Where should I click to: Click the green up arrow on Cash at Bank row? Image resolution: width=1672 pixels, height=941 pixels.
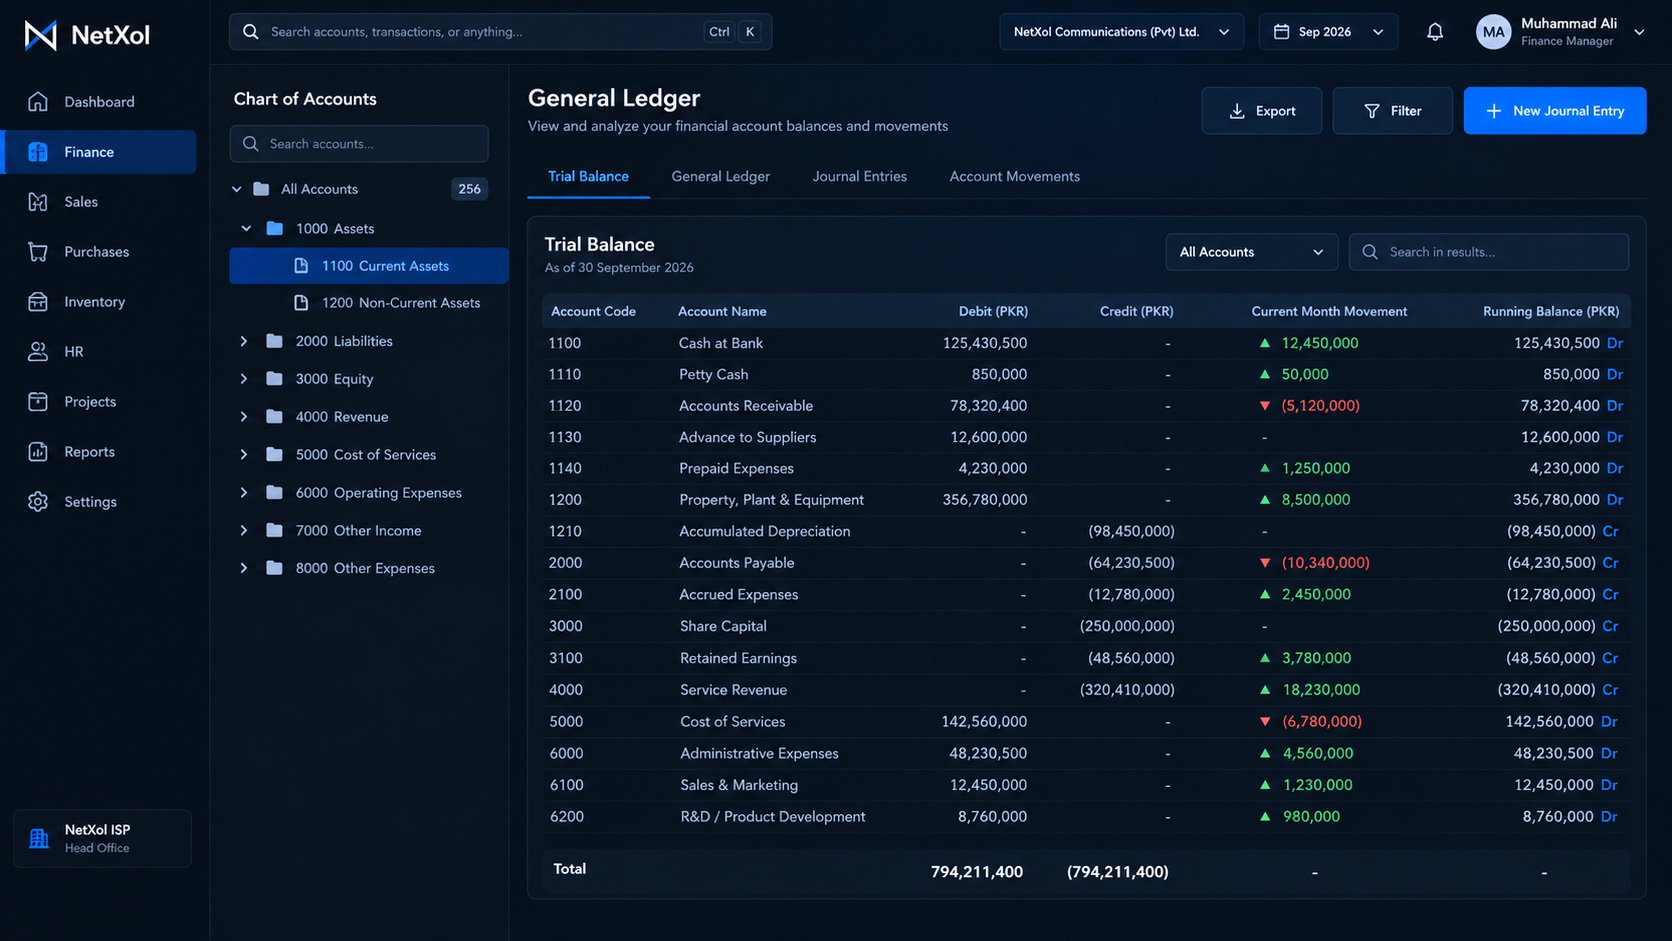coord(1265,343)
